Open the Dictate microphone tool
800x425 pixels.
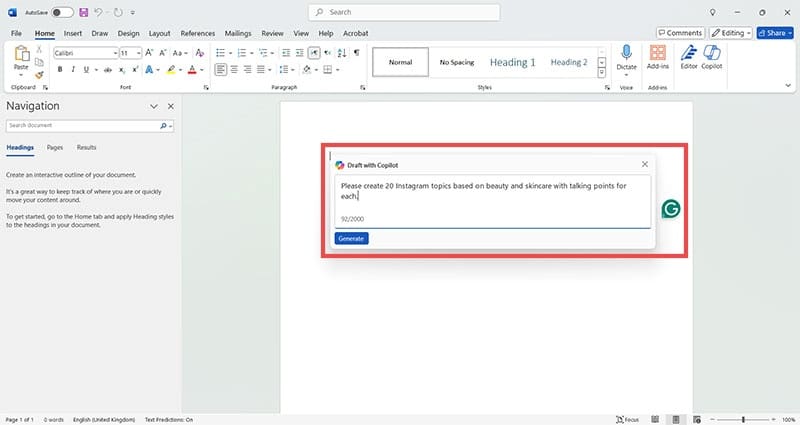click(x=627, y=57)
